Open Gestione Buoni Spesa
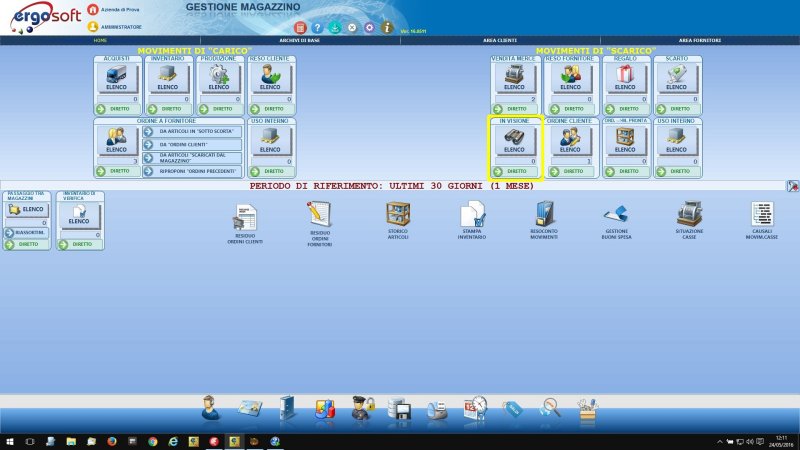This screenshot has width=800, height=450. (x=615, y=213)
